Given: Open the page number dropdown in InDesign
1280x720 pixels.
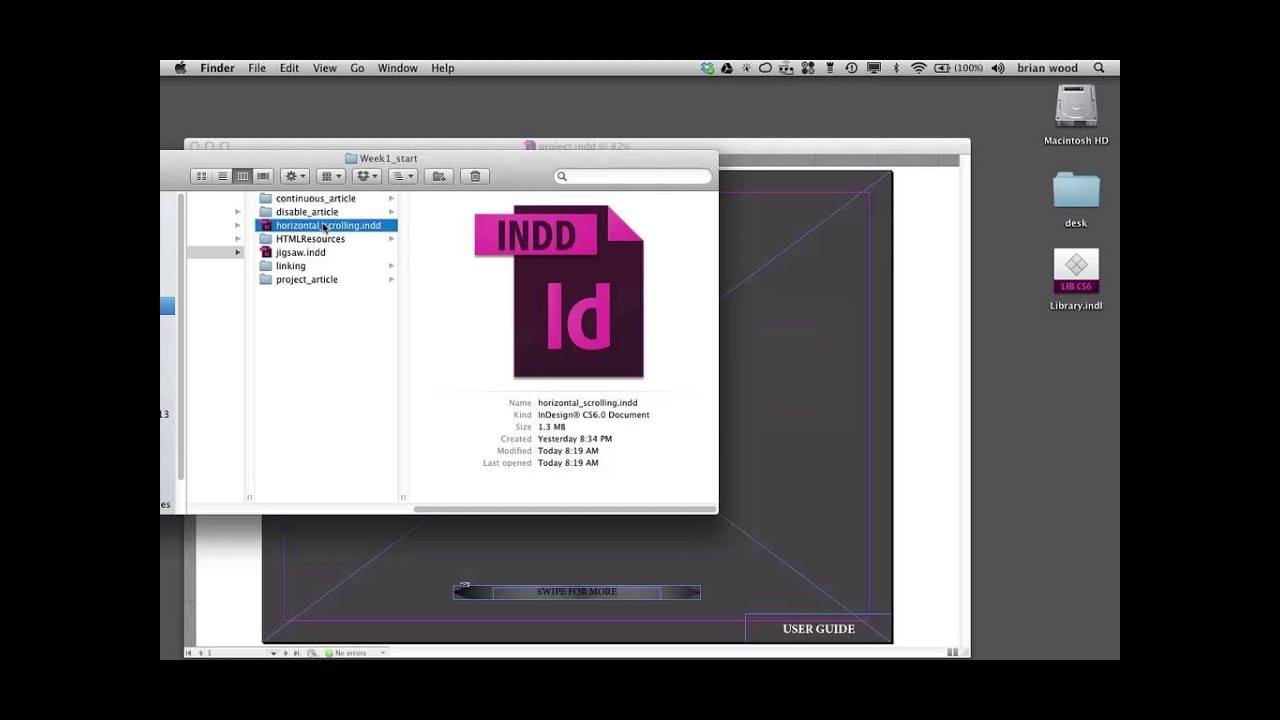Looking at the screenshot, I should [273, 653].
